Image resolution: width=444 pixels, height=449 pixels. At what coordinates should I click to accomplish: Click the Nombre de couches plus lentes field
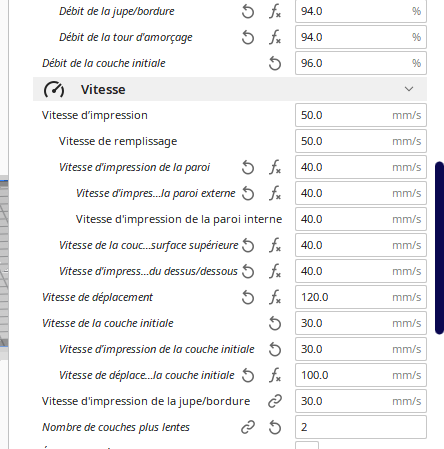pos(361,427)
